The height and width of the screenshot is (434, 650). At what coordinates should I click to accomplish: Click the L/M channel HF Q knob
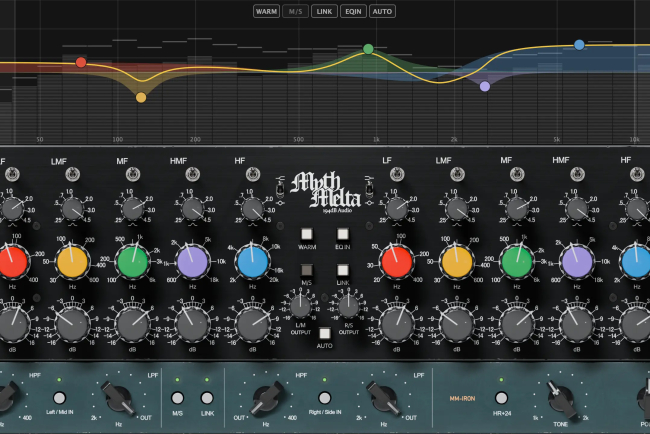(x=253, y=209)
